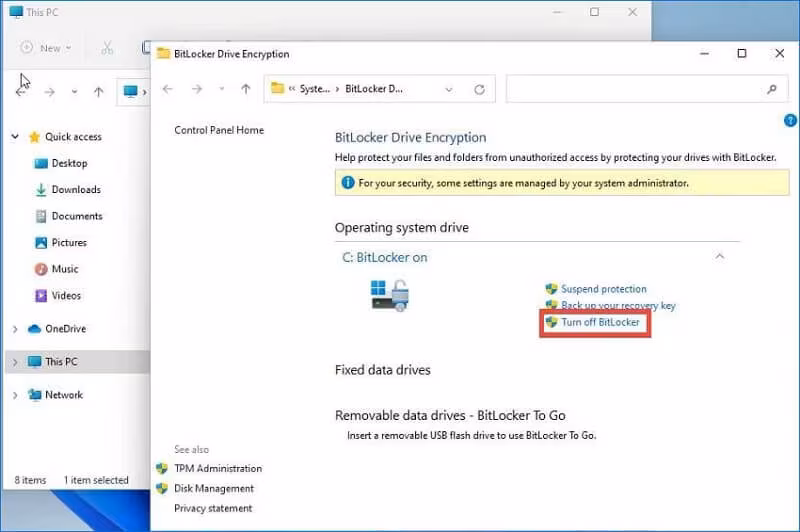Click the Control Panel search box
Image resolution: width=800 pixels, height=532 pixels.
tap(647, 89)
